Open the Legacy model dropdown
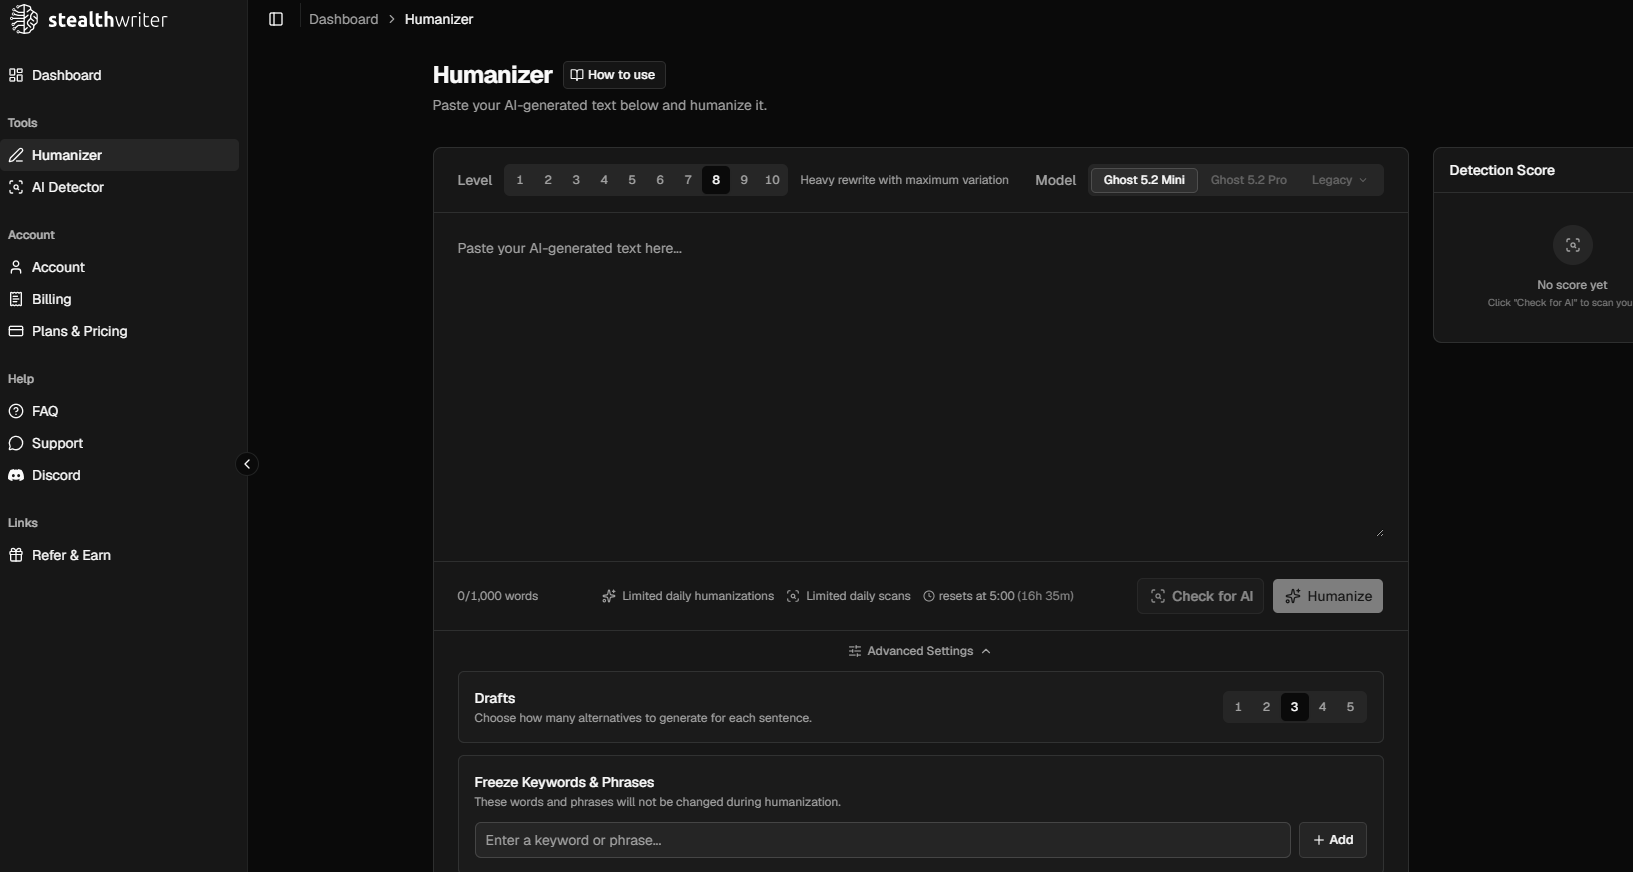 (x=1339, y=180)
